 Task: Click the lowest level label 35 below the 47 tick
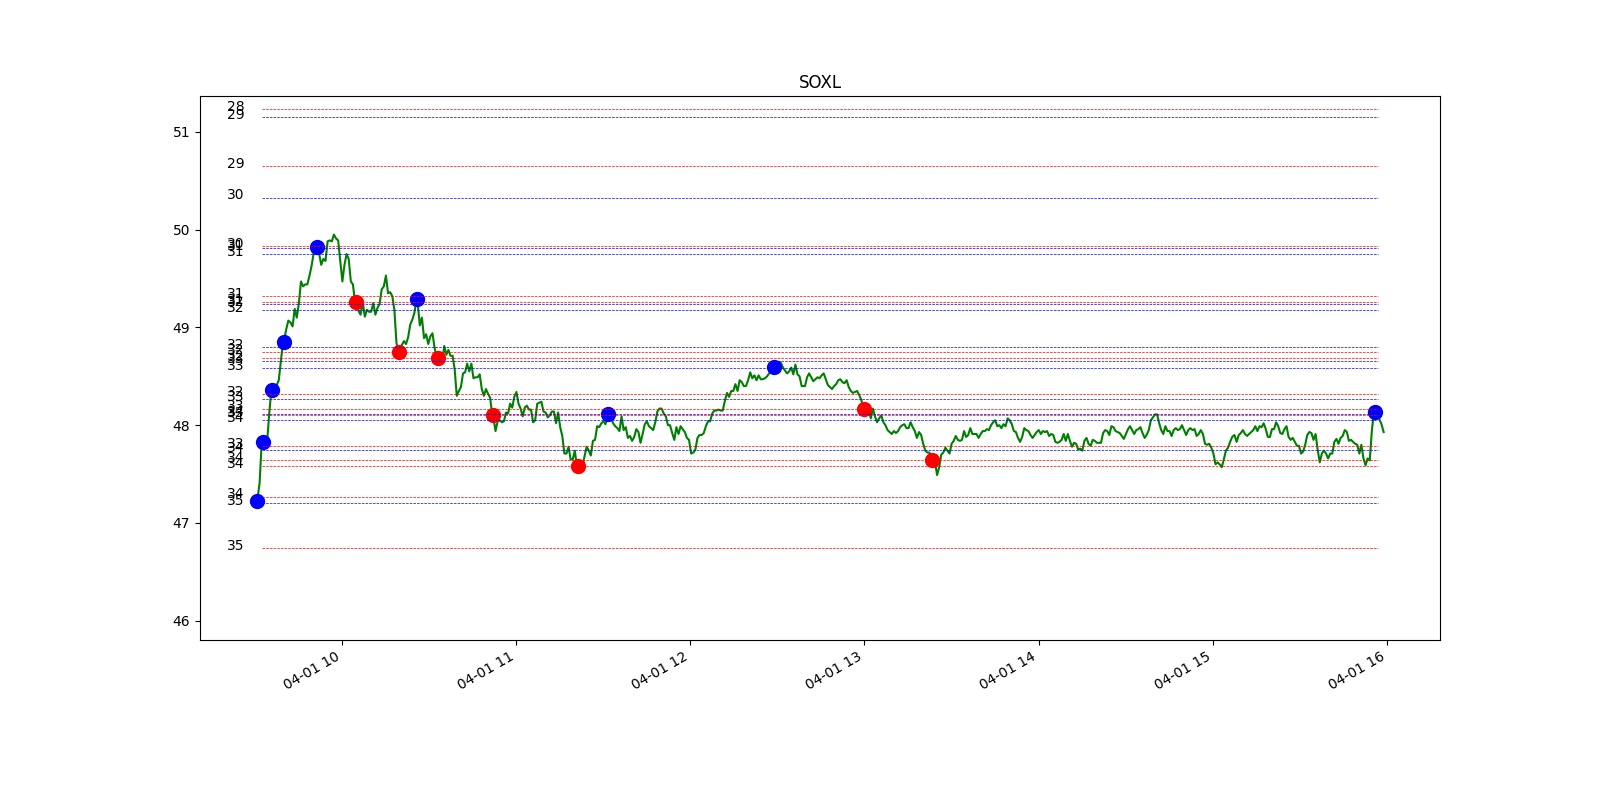pos(235,545)
